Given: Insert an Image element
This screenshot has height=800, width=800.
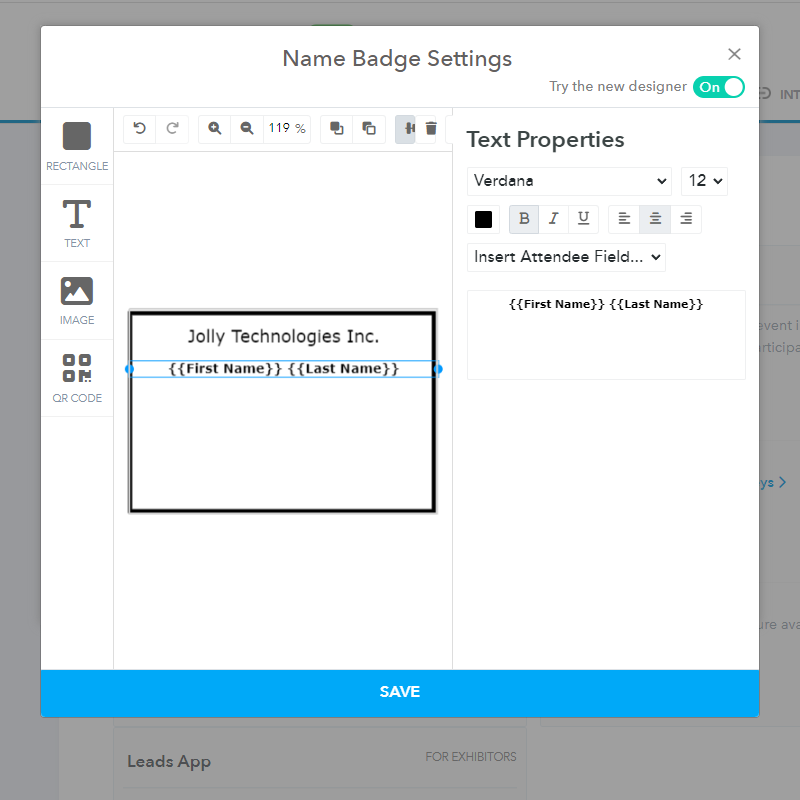Looking at the screenshot, I should [x=77, y=300].
